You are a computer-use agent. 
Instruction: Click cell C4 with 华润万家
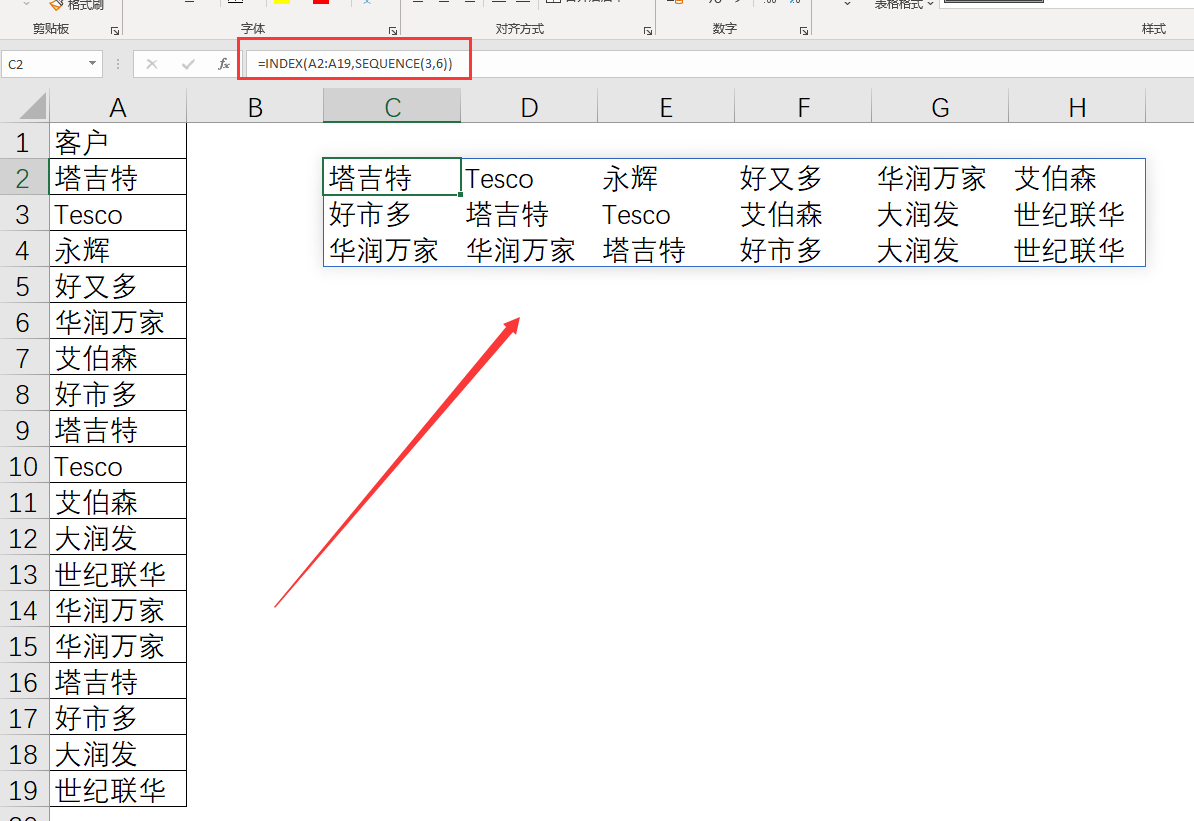coord(391,249)
